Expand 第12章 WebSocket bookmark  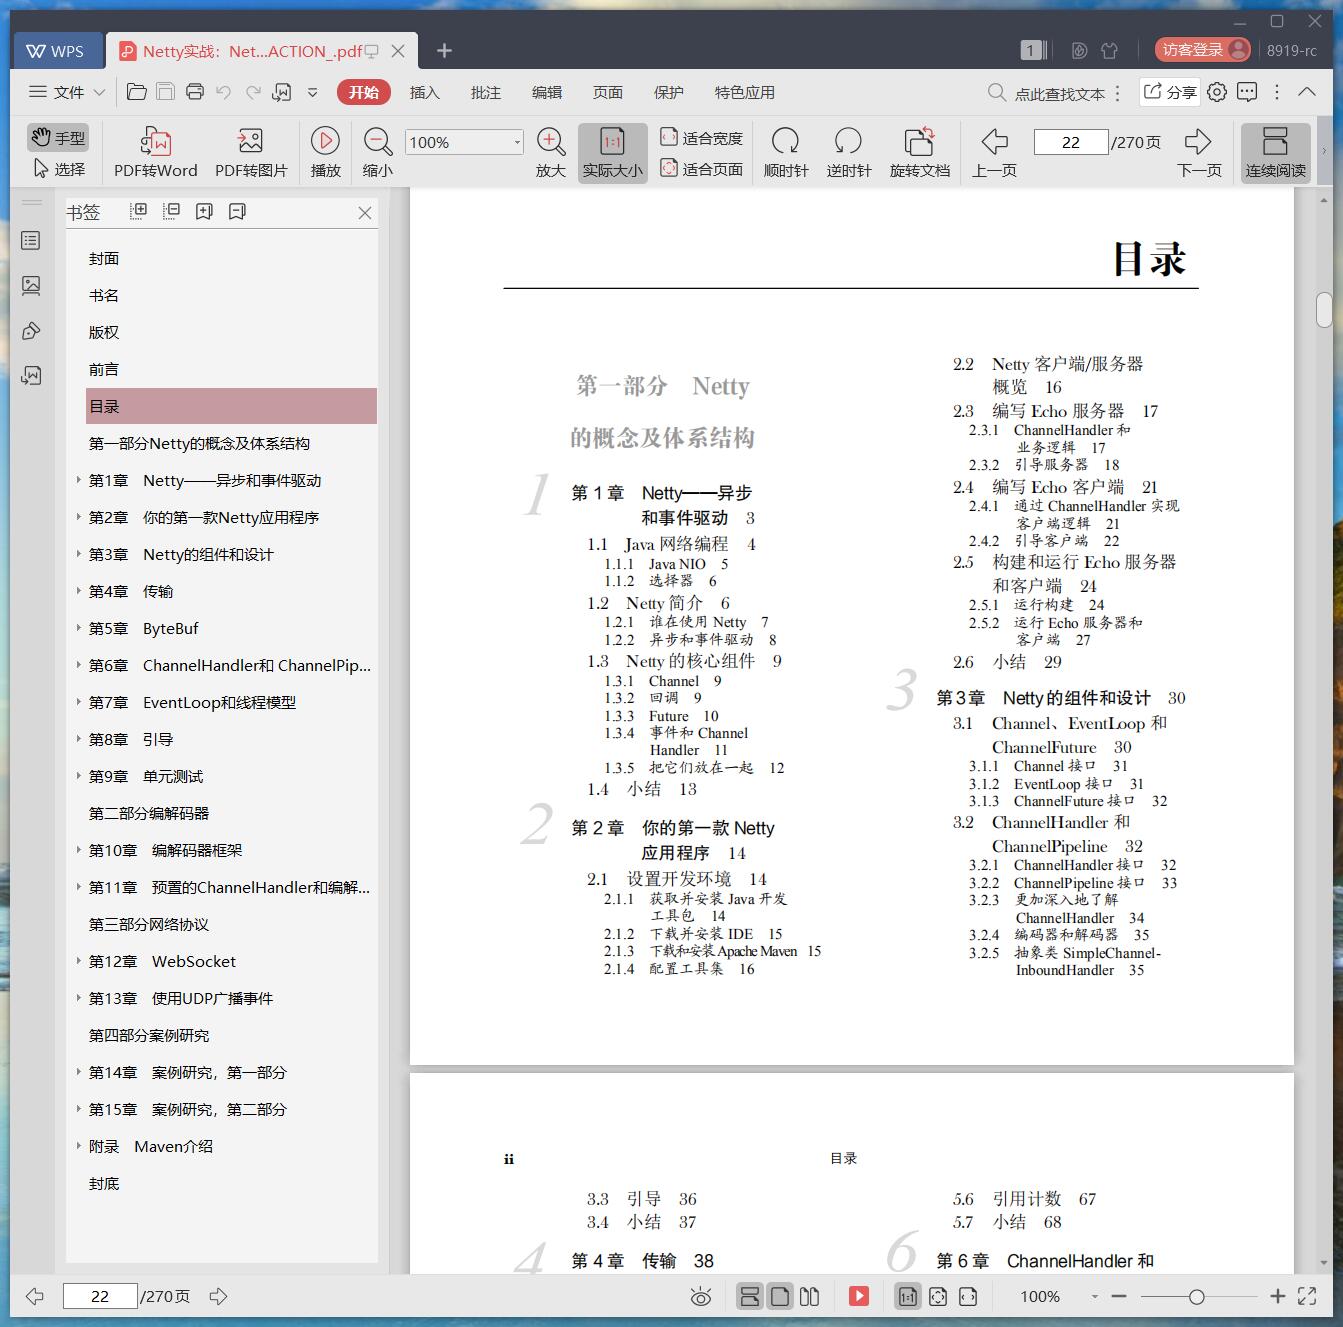pyautogui.click(x=79, y=961)
